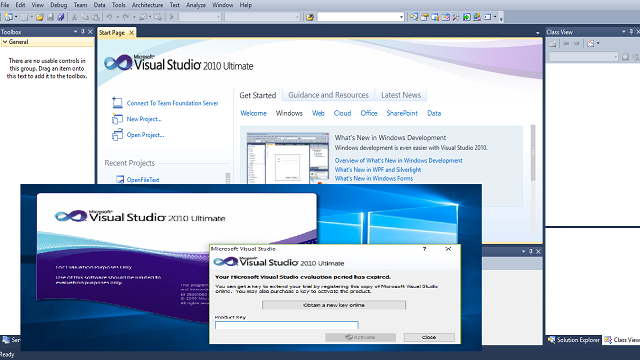Toggle the bottom panel auto-hide pin
This screenshot has width=640, height=360.
pyautogui.click(x=531, y=251)
